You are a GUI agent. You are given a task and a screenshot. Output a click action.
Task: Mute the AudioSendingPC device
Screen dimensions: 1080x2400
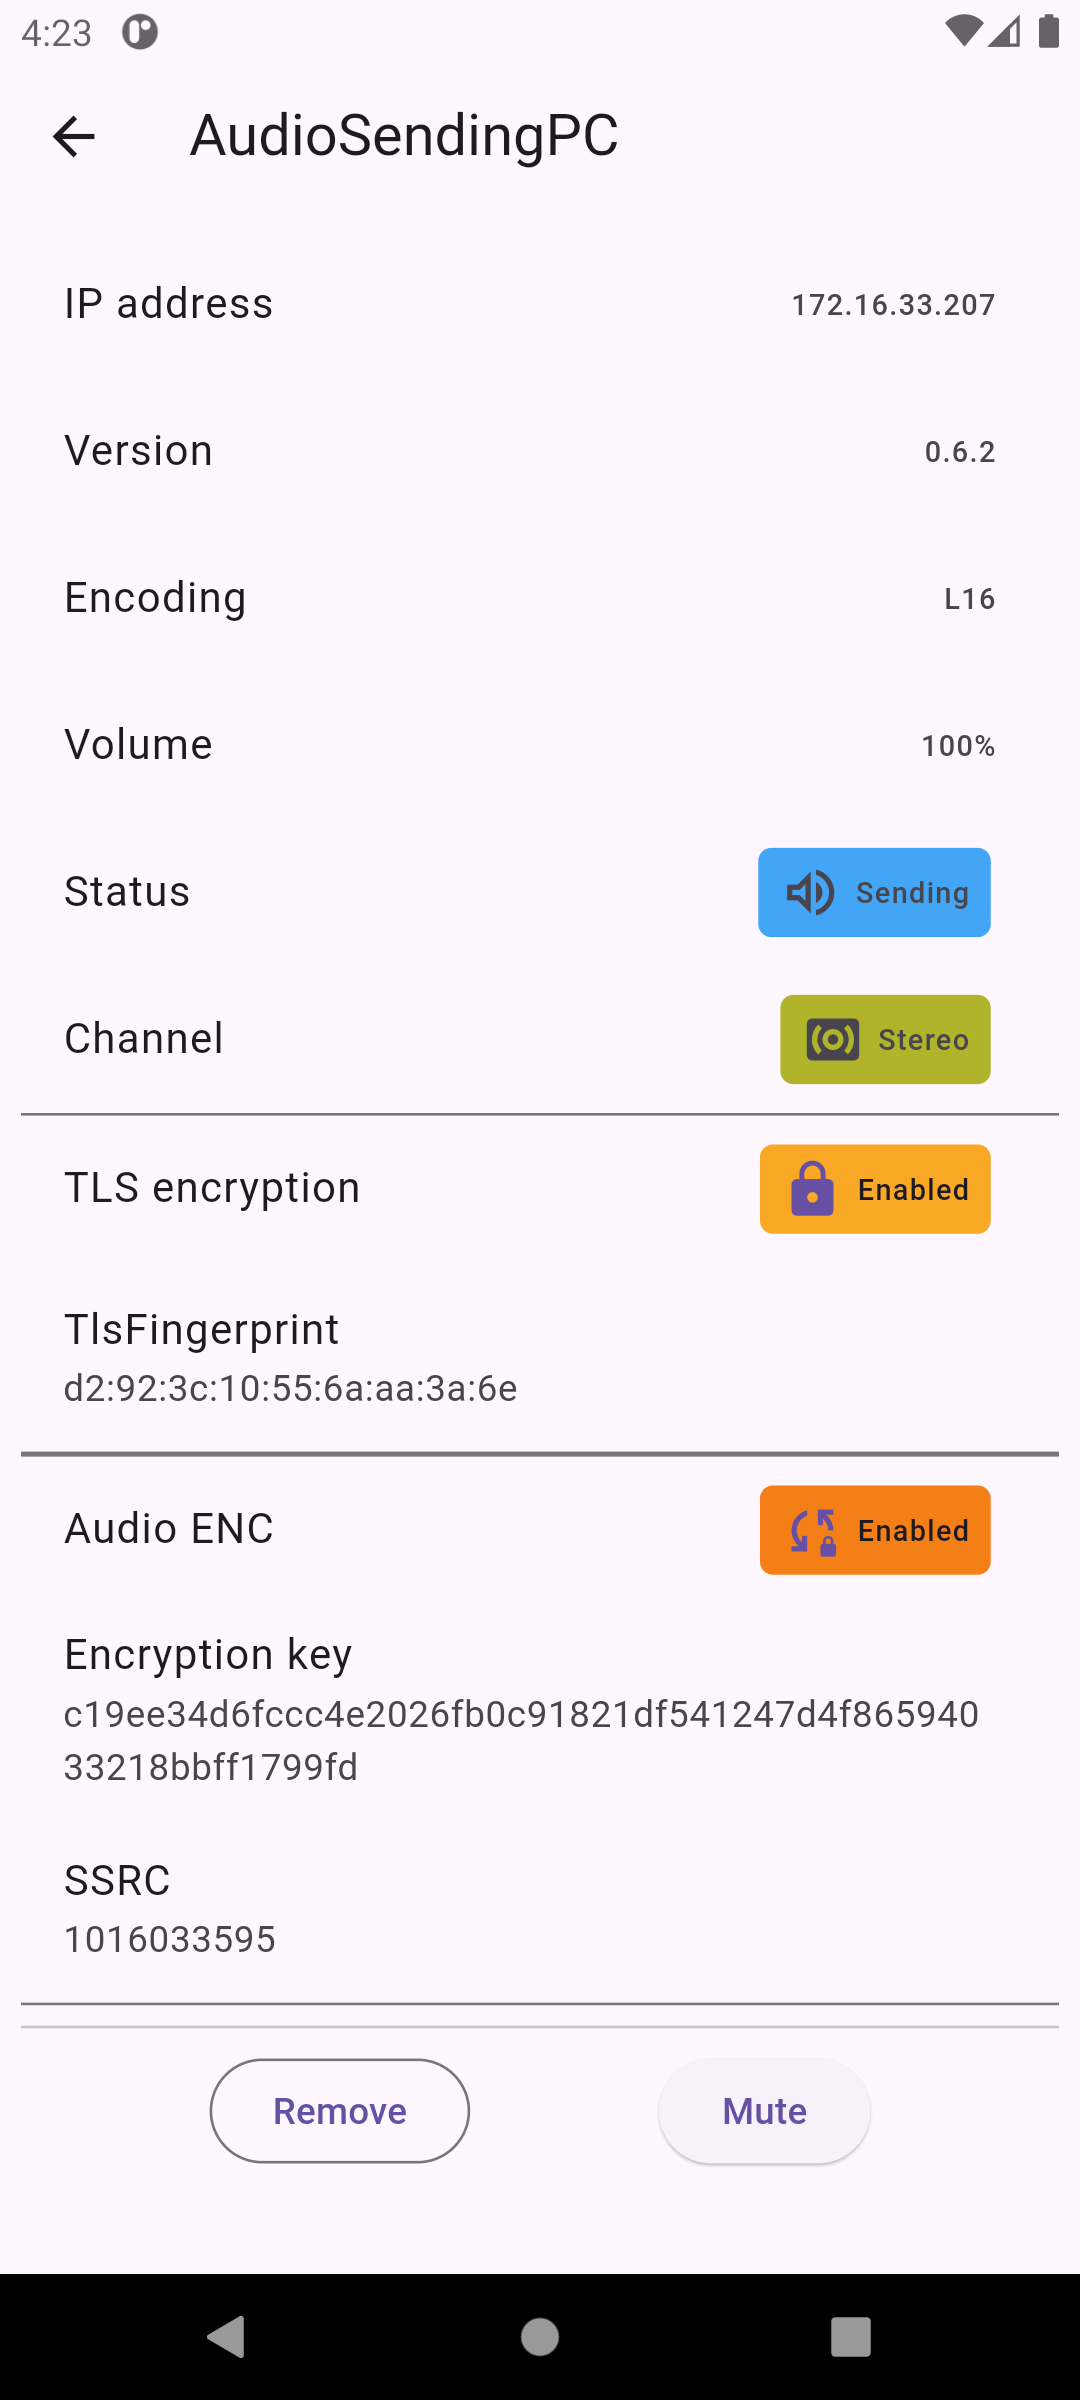point(764,2111)
